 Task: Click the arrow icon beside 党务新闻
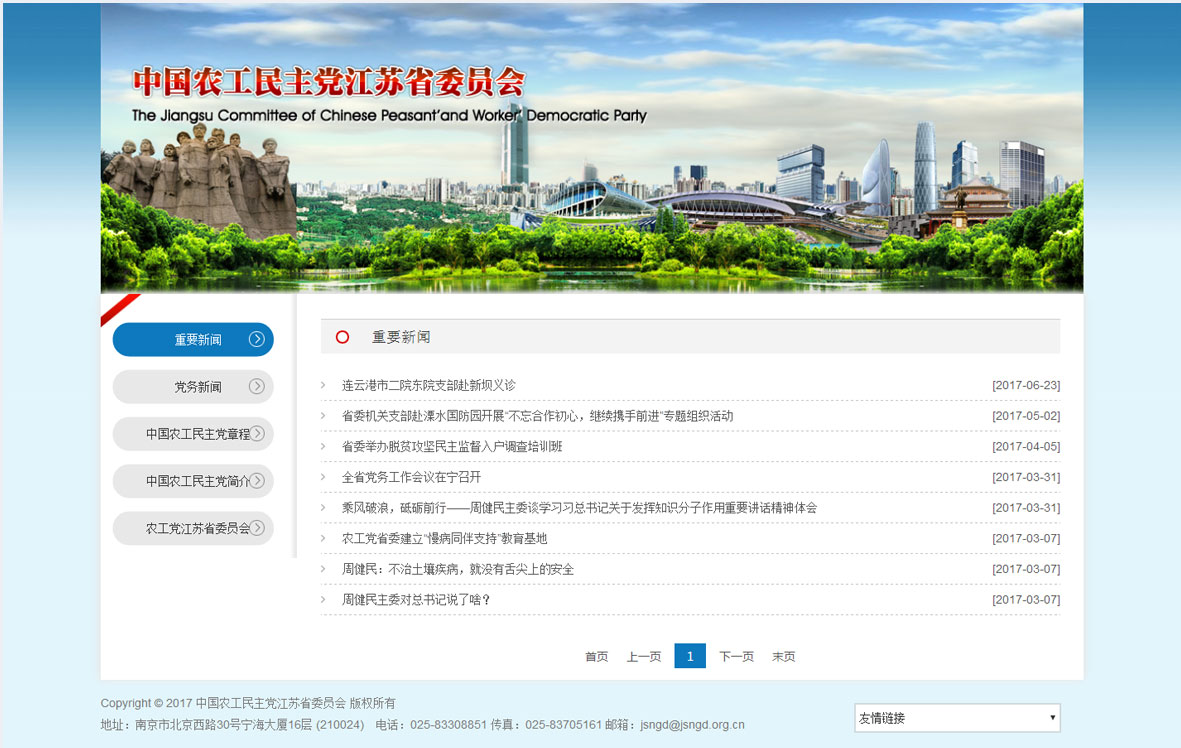click(257, 386)
